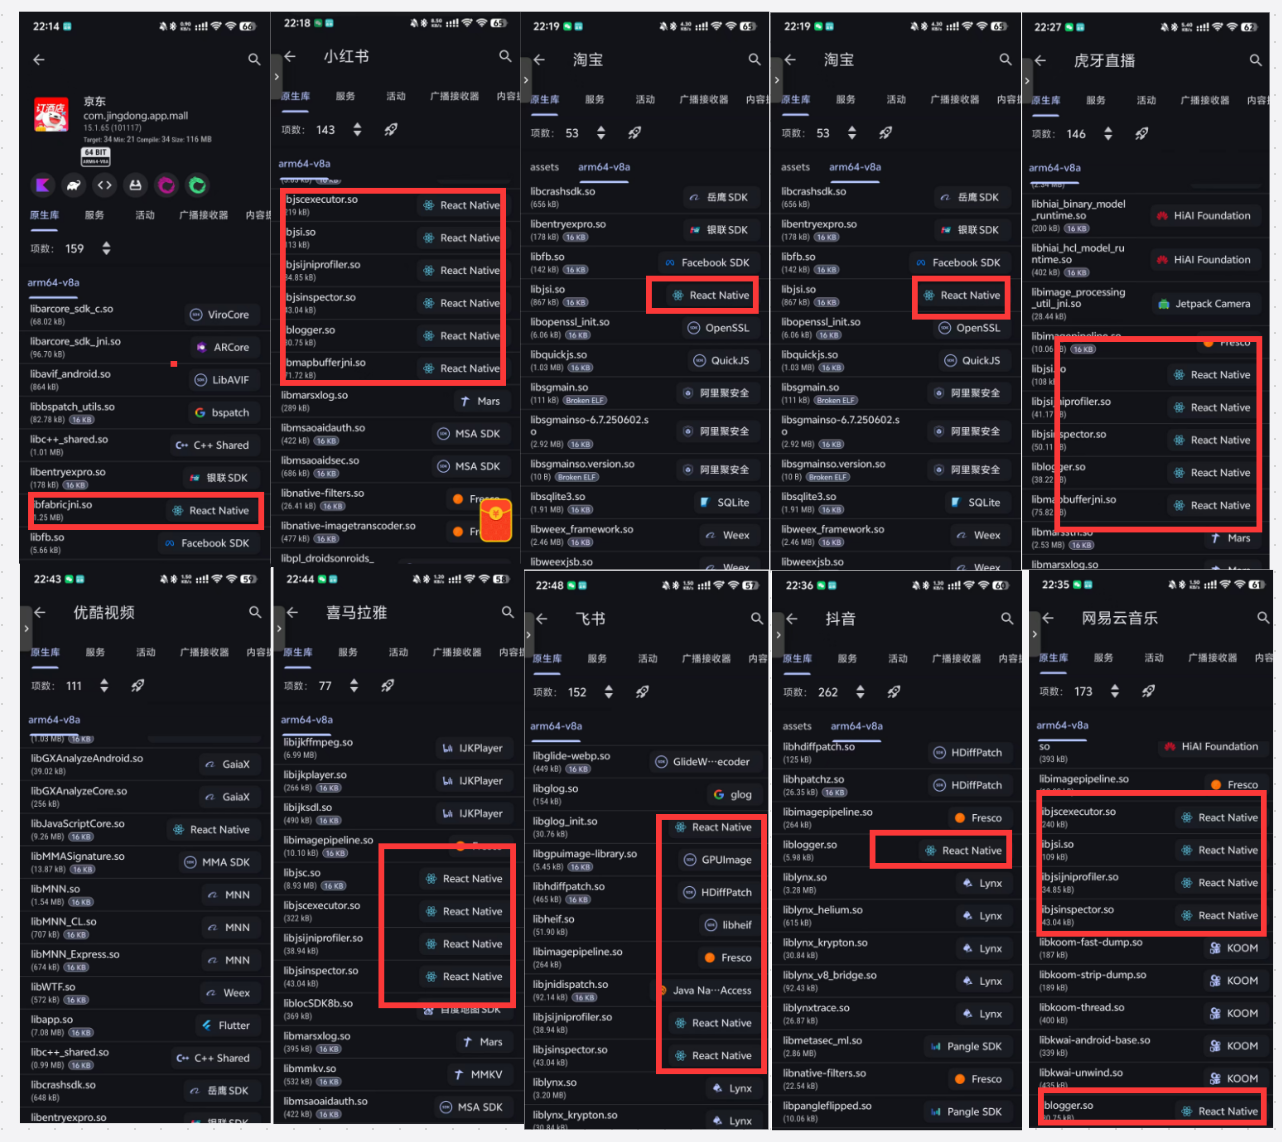1282x1142 pixels.
Task: Go back from the 飞书 screen
Action: coord(541,619)
